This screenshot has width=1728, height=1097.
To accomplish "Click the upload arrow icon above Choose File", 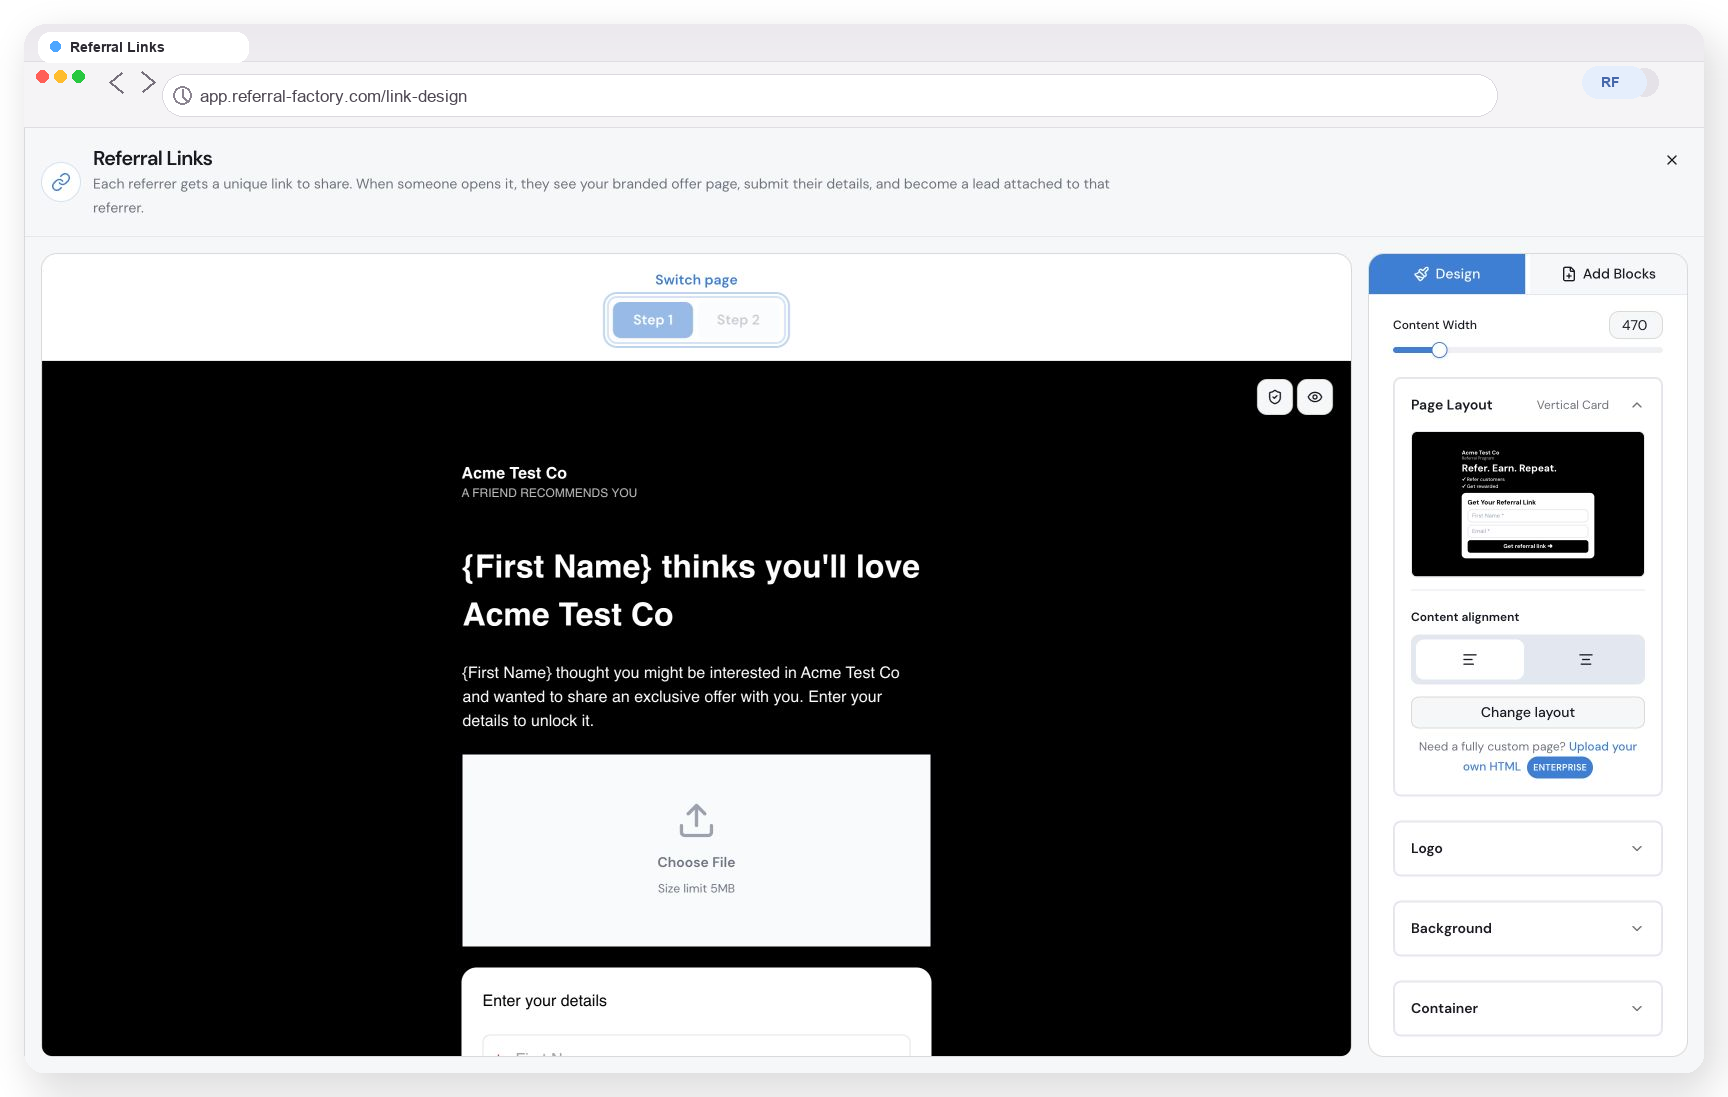I will point(696,820).
